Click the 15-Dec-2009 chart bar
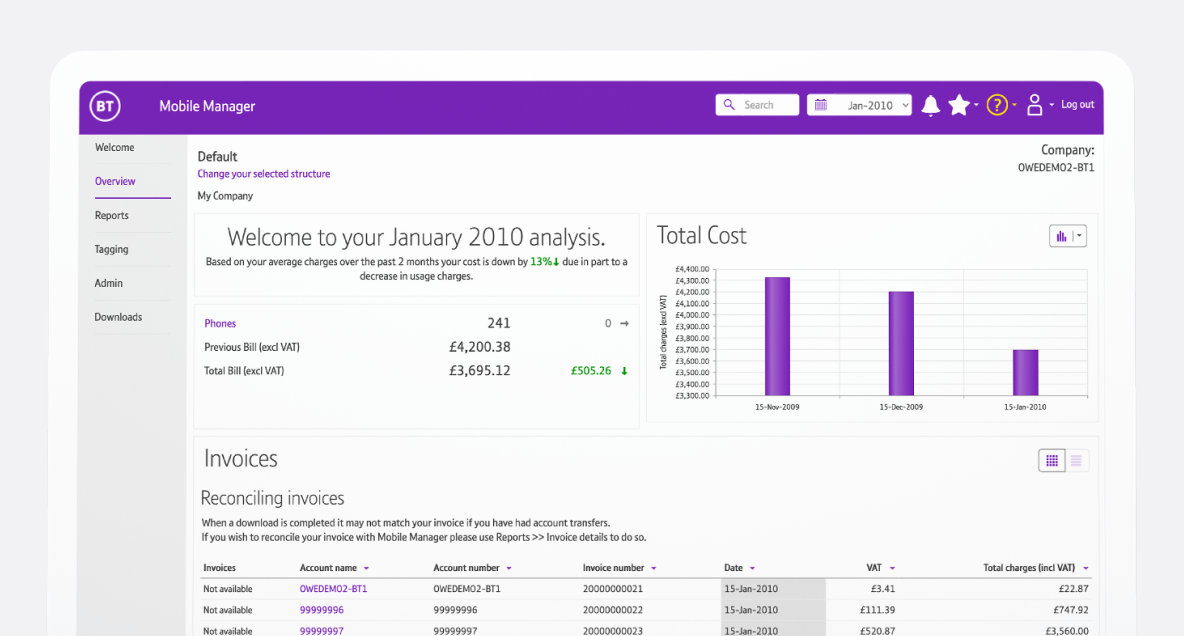1184x636 pixels. click(901, 344)
